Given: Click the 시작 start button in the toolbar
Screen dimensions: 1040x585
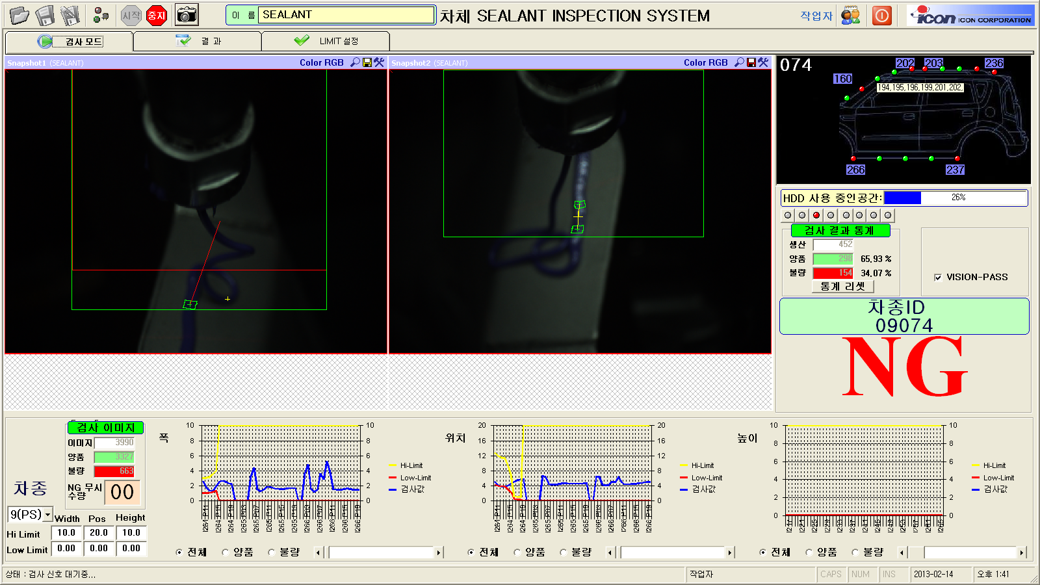Looking at the screenshot, I should pos(131,15).
